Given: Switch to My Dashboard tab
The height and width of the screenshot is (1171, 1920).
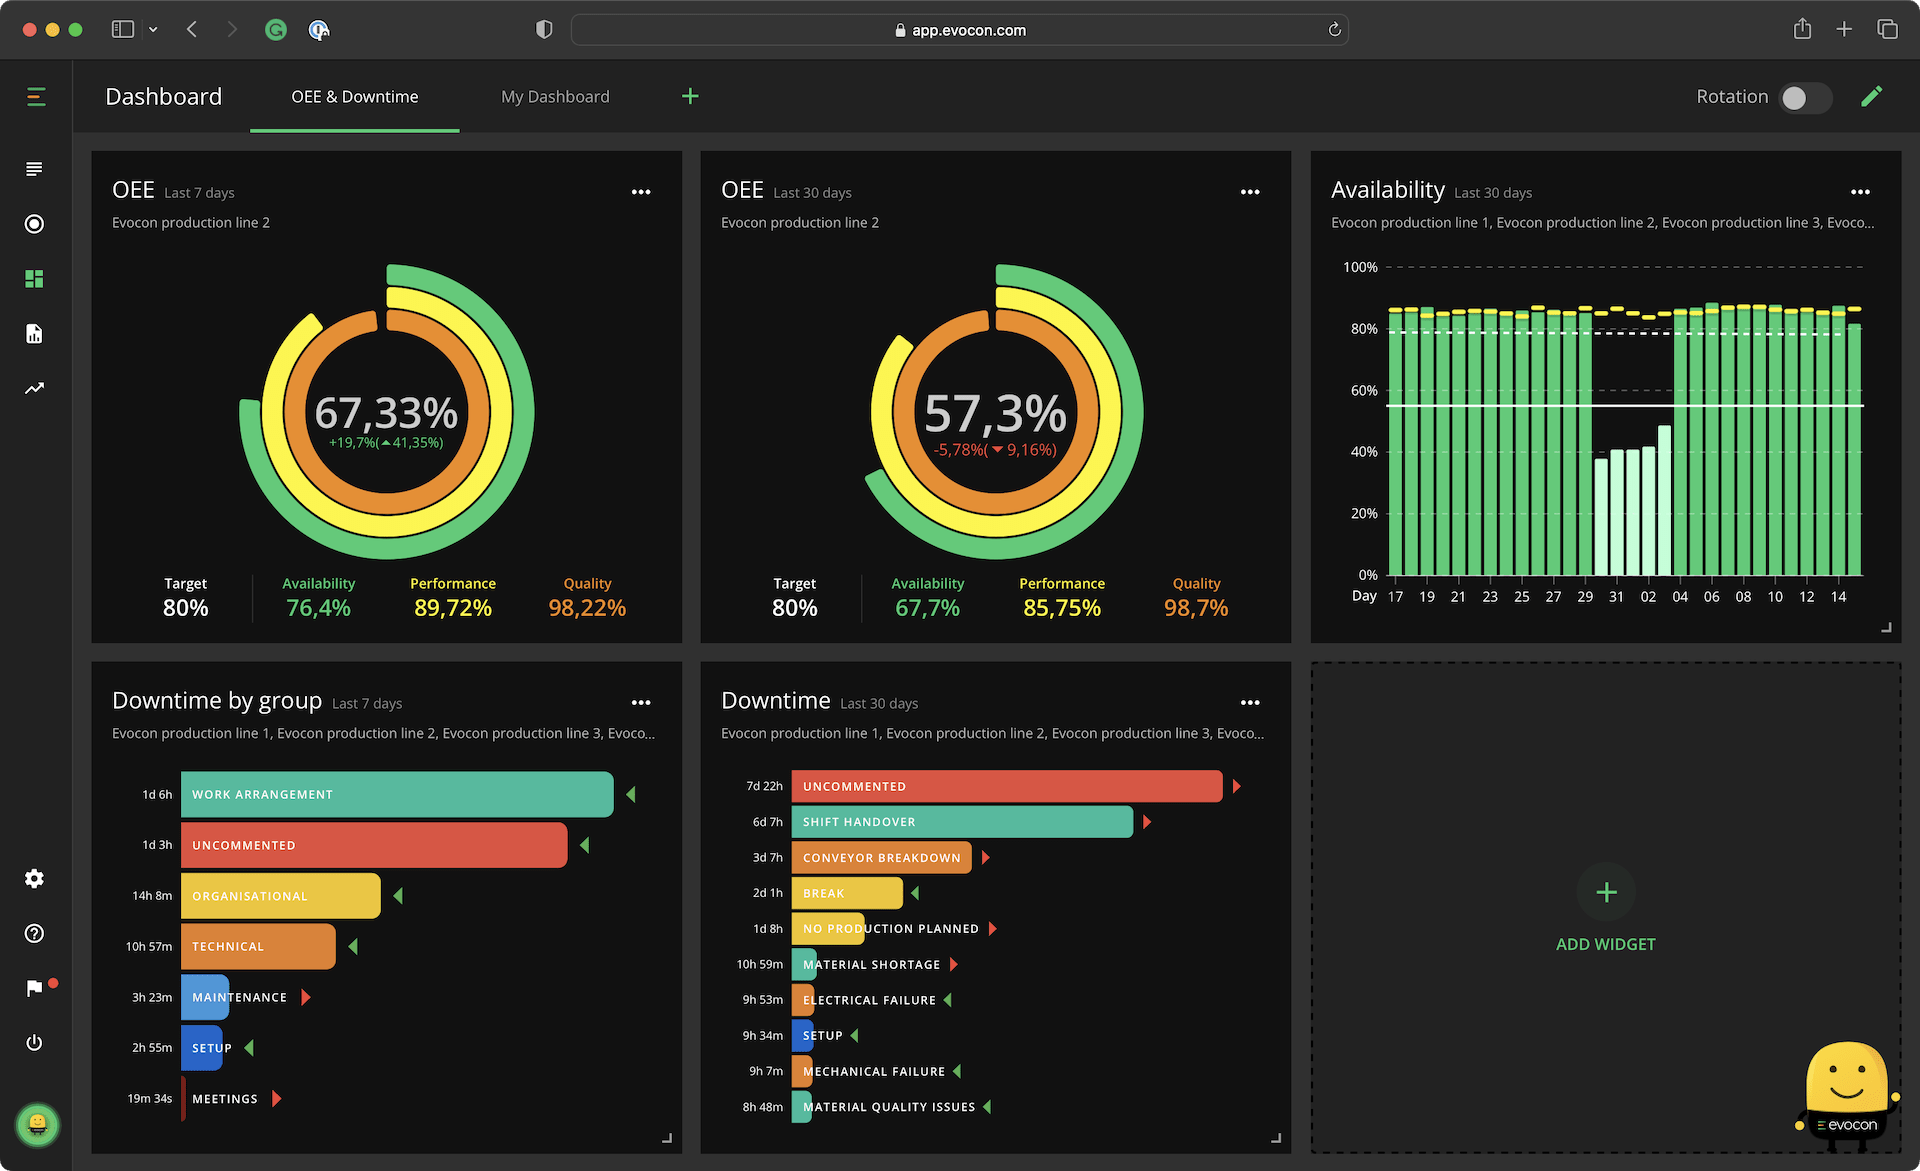Looking at the screenshot, I should click(555, 96).
